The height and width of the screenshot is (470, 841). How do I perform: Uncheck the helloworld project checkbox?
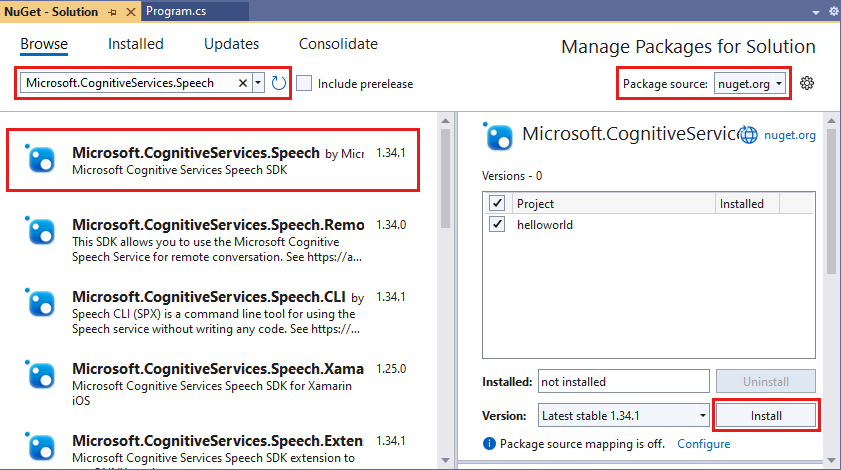(498, 225)
